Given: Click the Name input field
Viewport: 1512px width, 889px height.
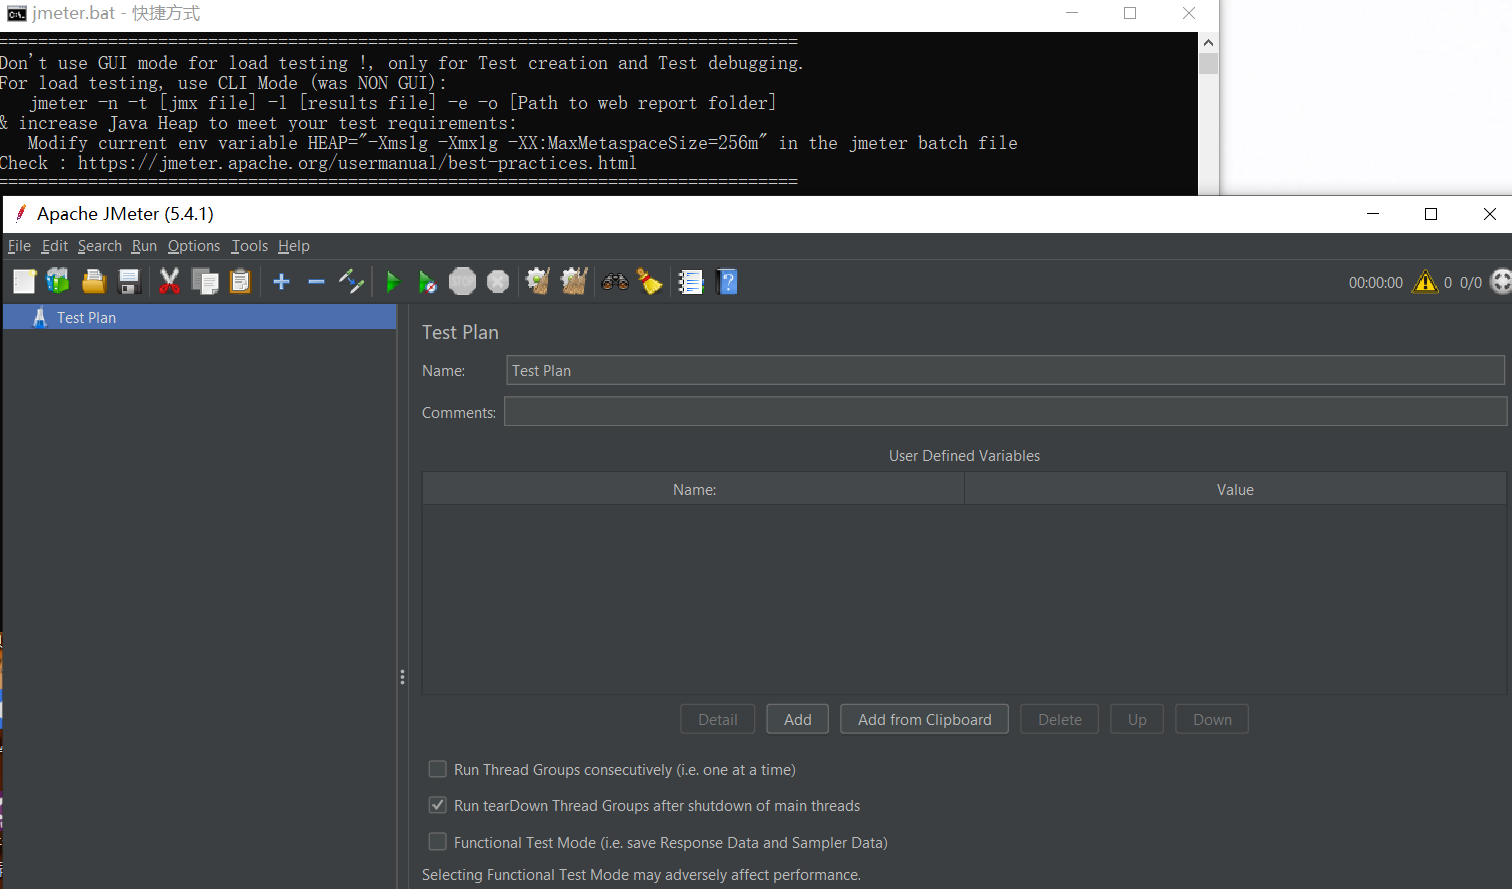Looking at the screenshot, I should (x=1005, y=370).
